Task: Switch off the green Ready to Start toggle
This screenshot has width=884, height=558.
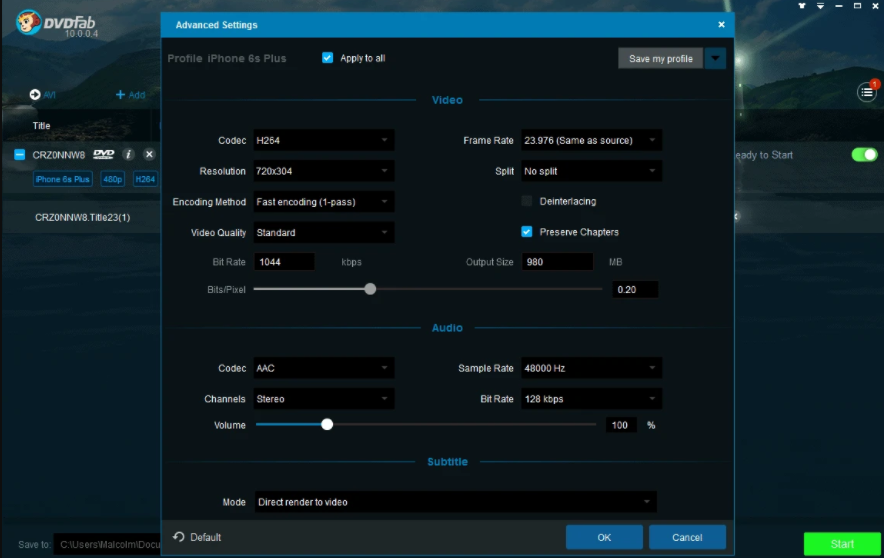Action: pyautogui.click(x=864, y=155)
